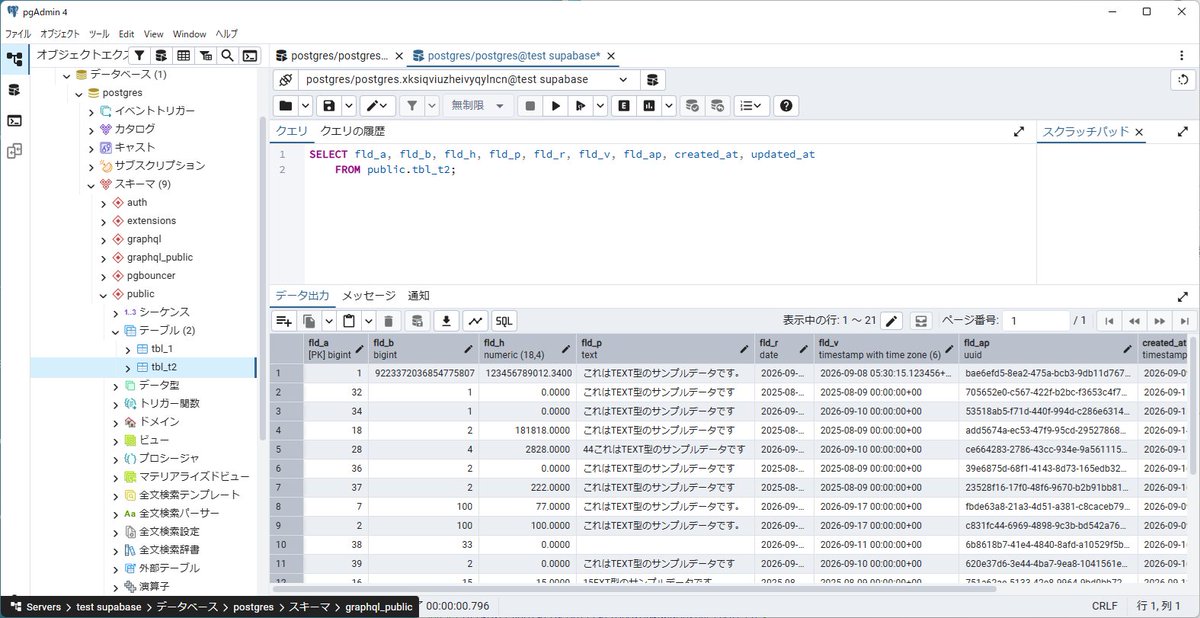Click the save data changes icon
Viewport: 1200px width, 618px height.
pyautogui.click(x=418, y=320)
